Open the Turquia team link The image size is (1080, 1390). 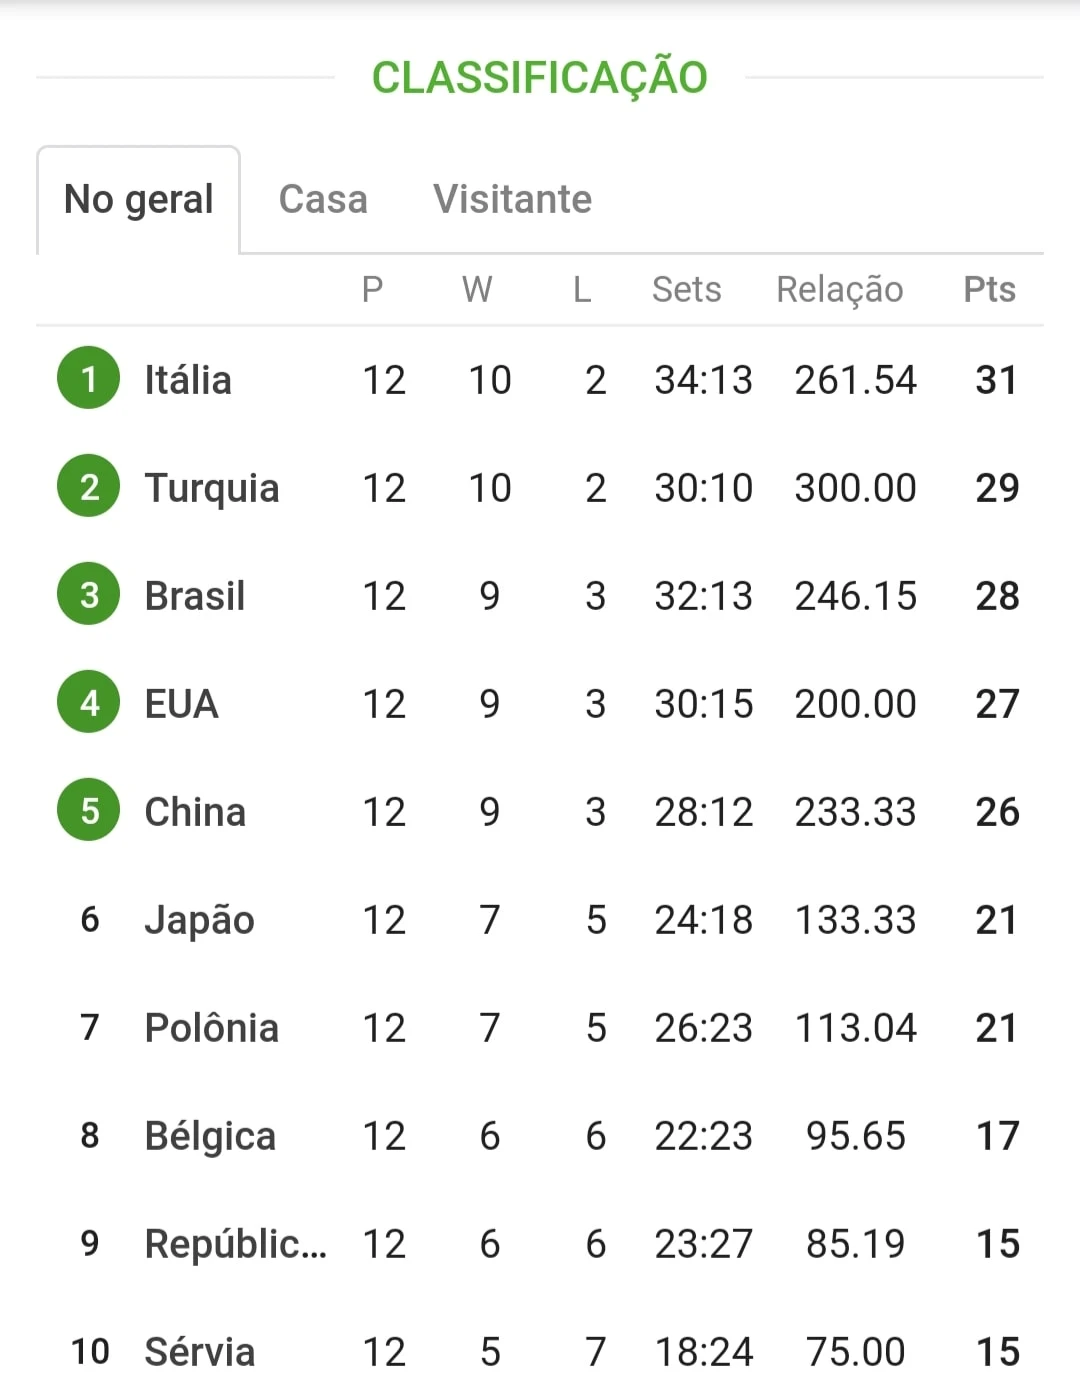[212, 488]
